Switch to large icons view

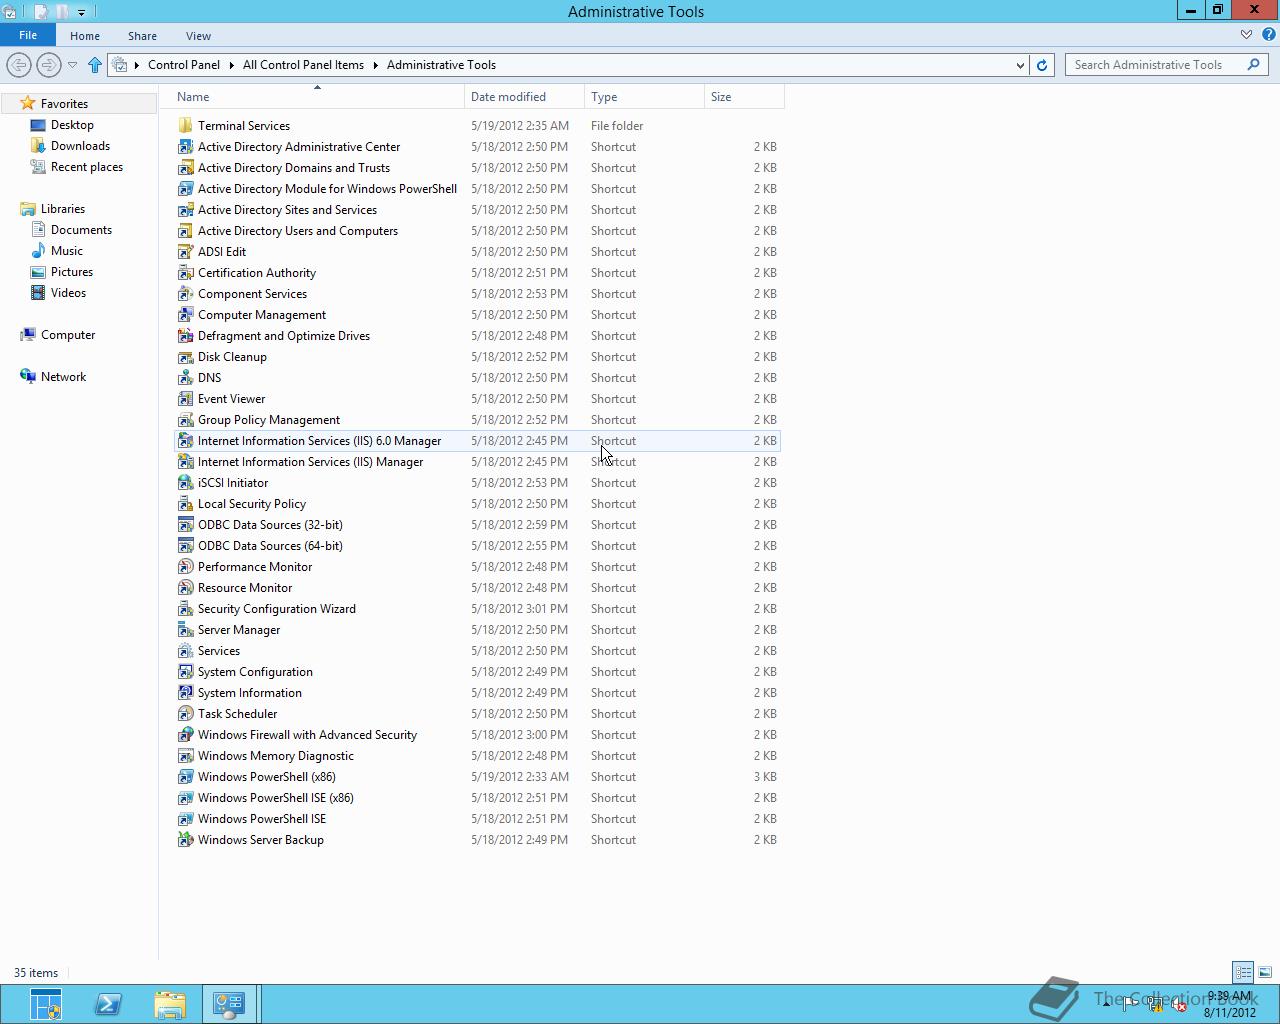[1265, 972]
